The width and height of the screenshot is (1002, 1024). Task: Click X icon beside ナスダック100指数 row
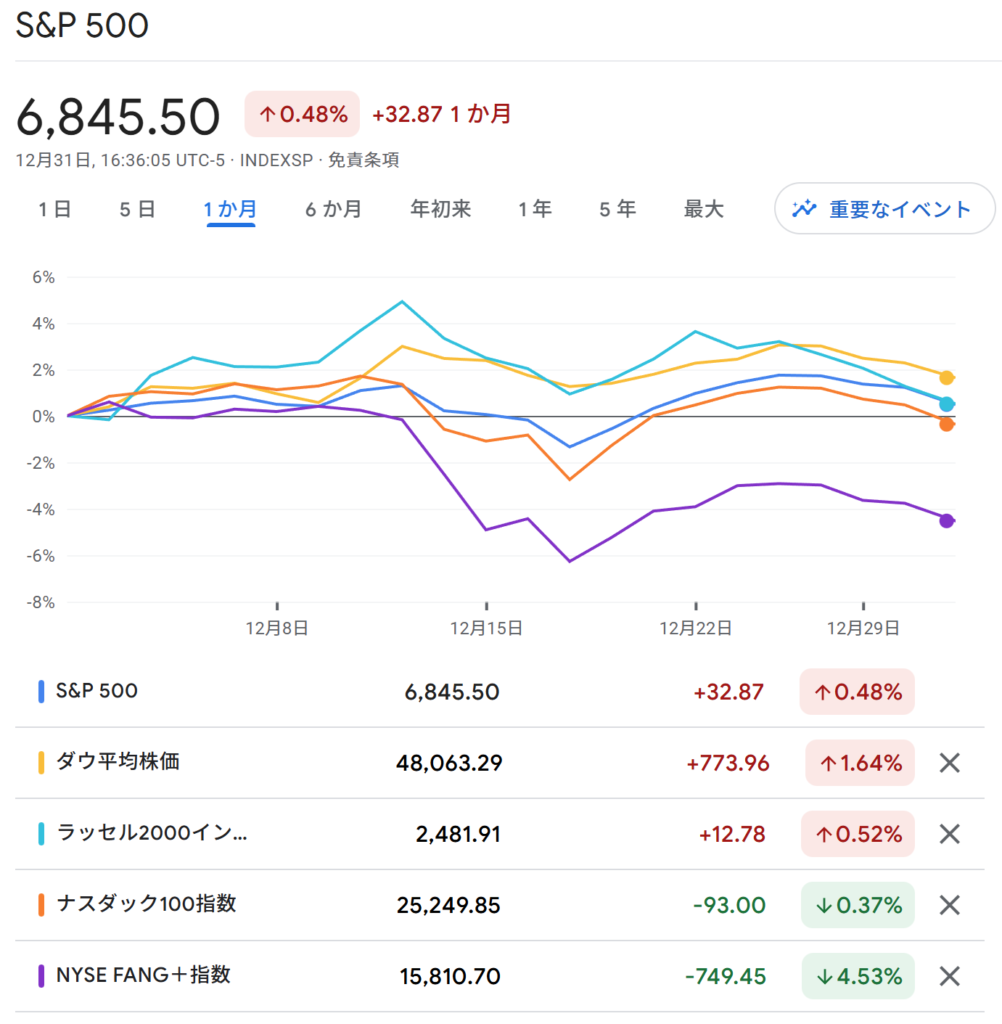[x=949, y=905]
